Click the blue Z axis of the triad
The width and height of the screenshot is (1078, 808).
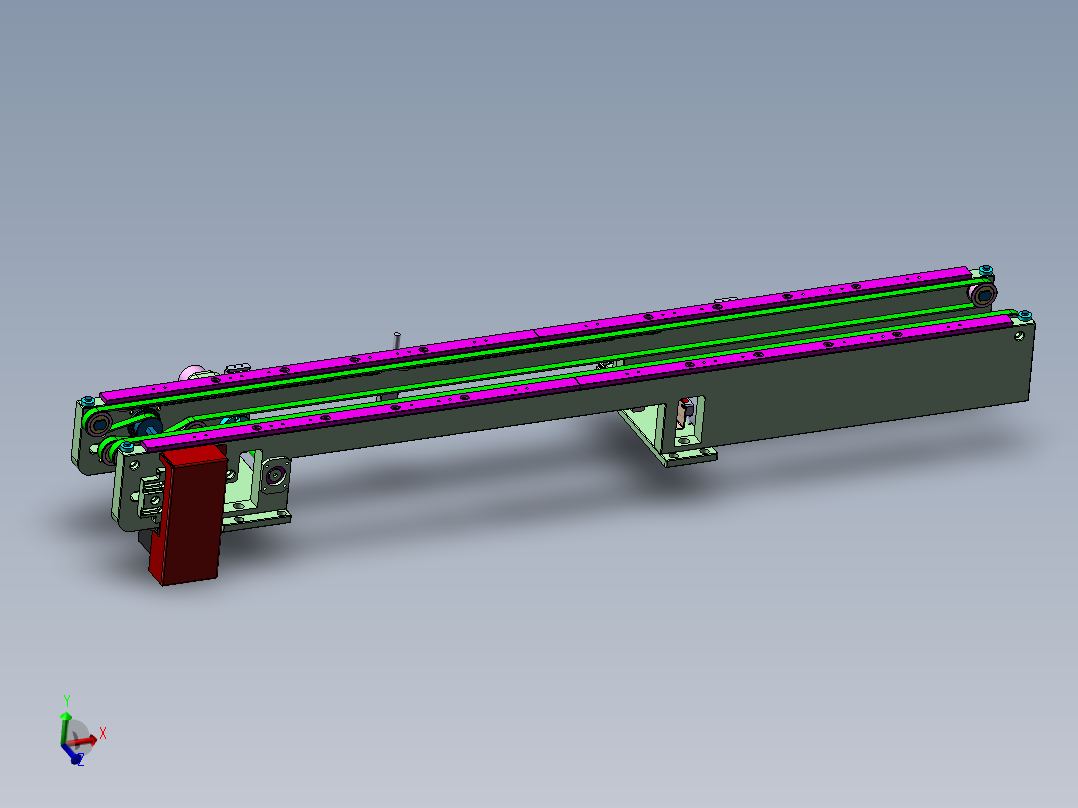(72, 754)
